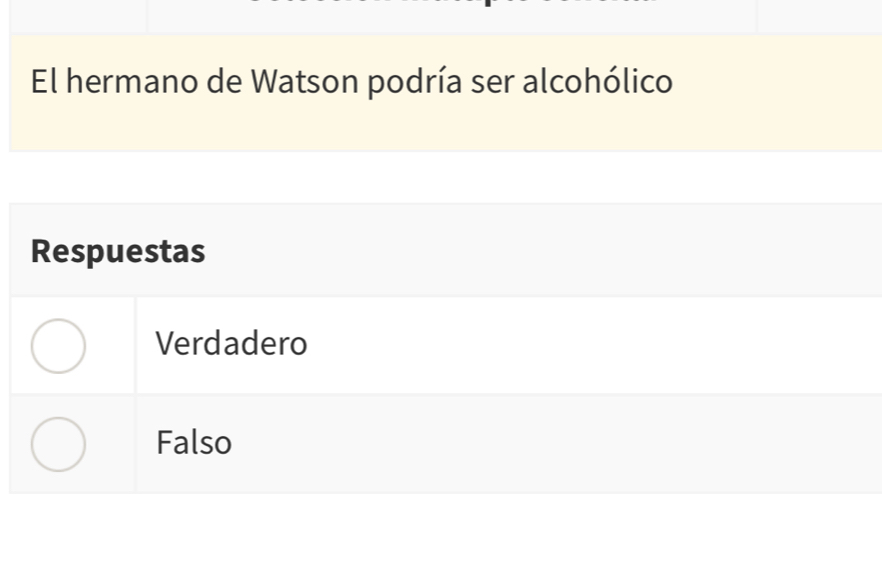
Task: Click the word "Watson" in the question
Action: click(304, 81)
